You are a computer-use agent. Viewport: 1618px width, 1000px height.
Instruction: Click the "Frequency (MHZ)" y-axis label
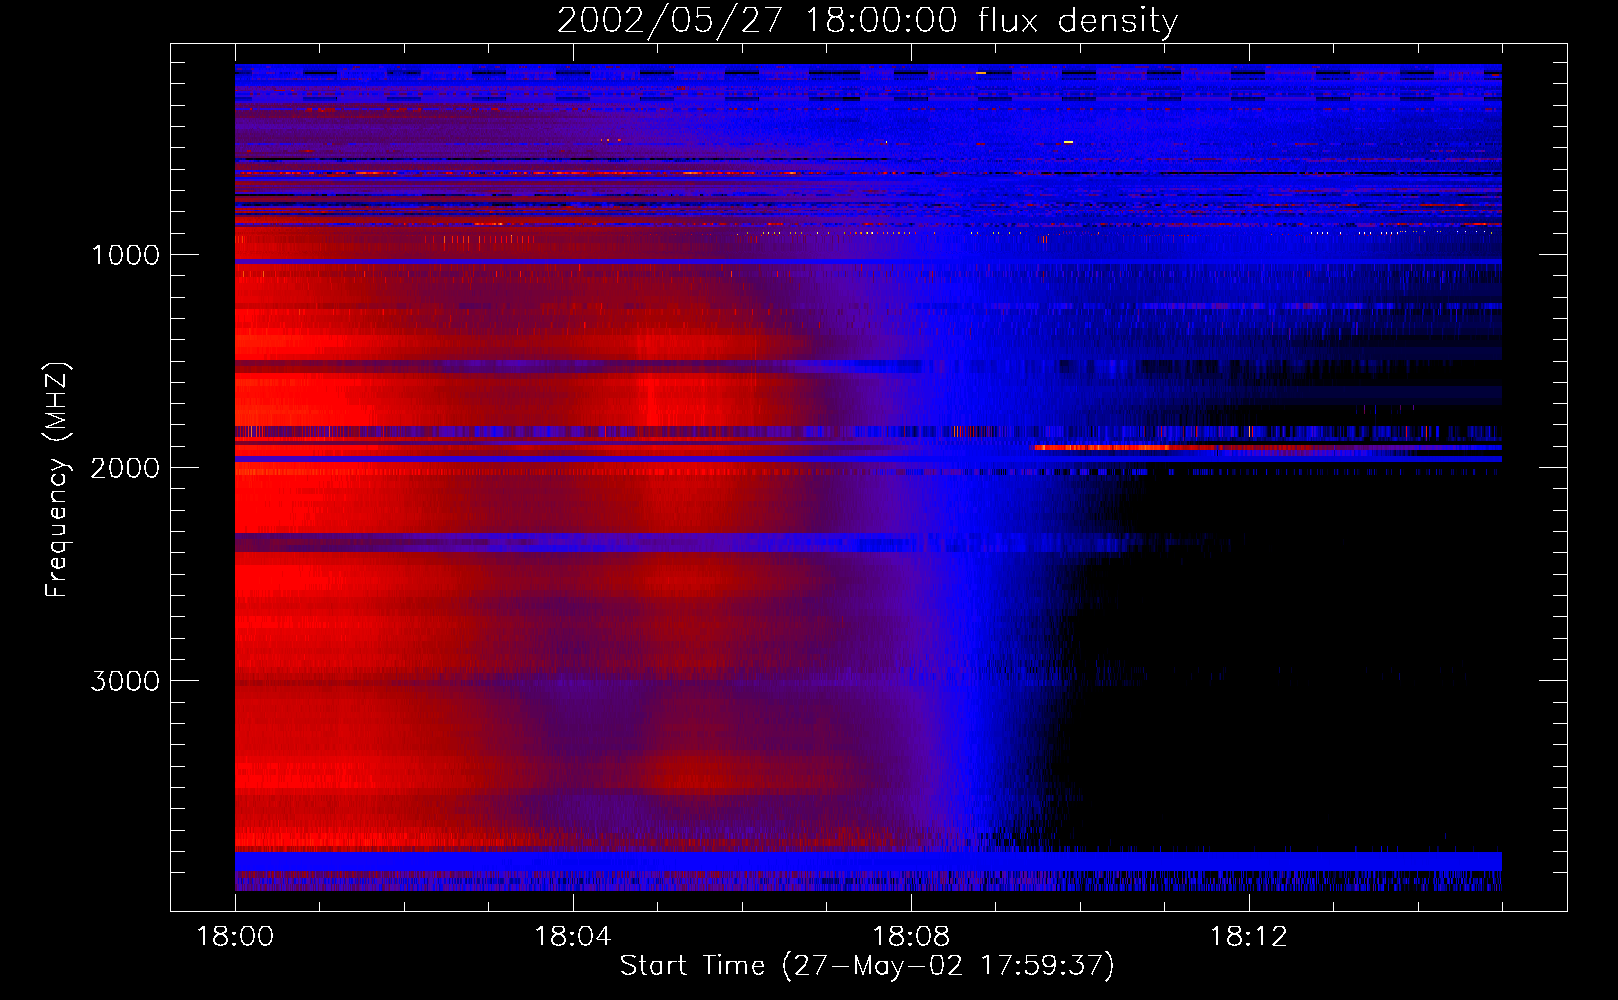click(x=57, y=480)
